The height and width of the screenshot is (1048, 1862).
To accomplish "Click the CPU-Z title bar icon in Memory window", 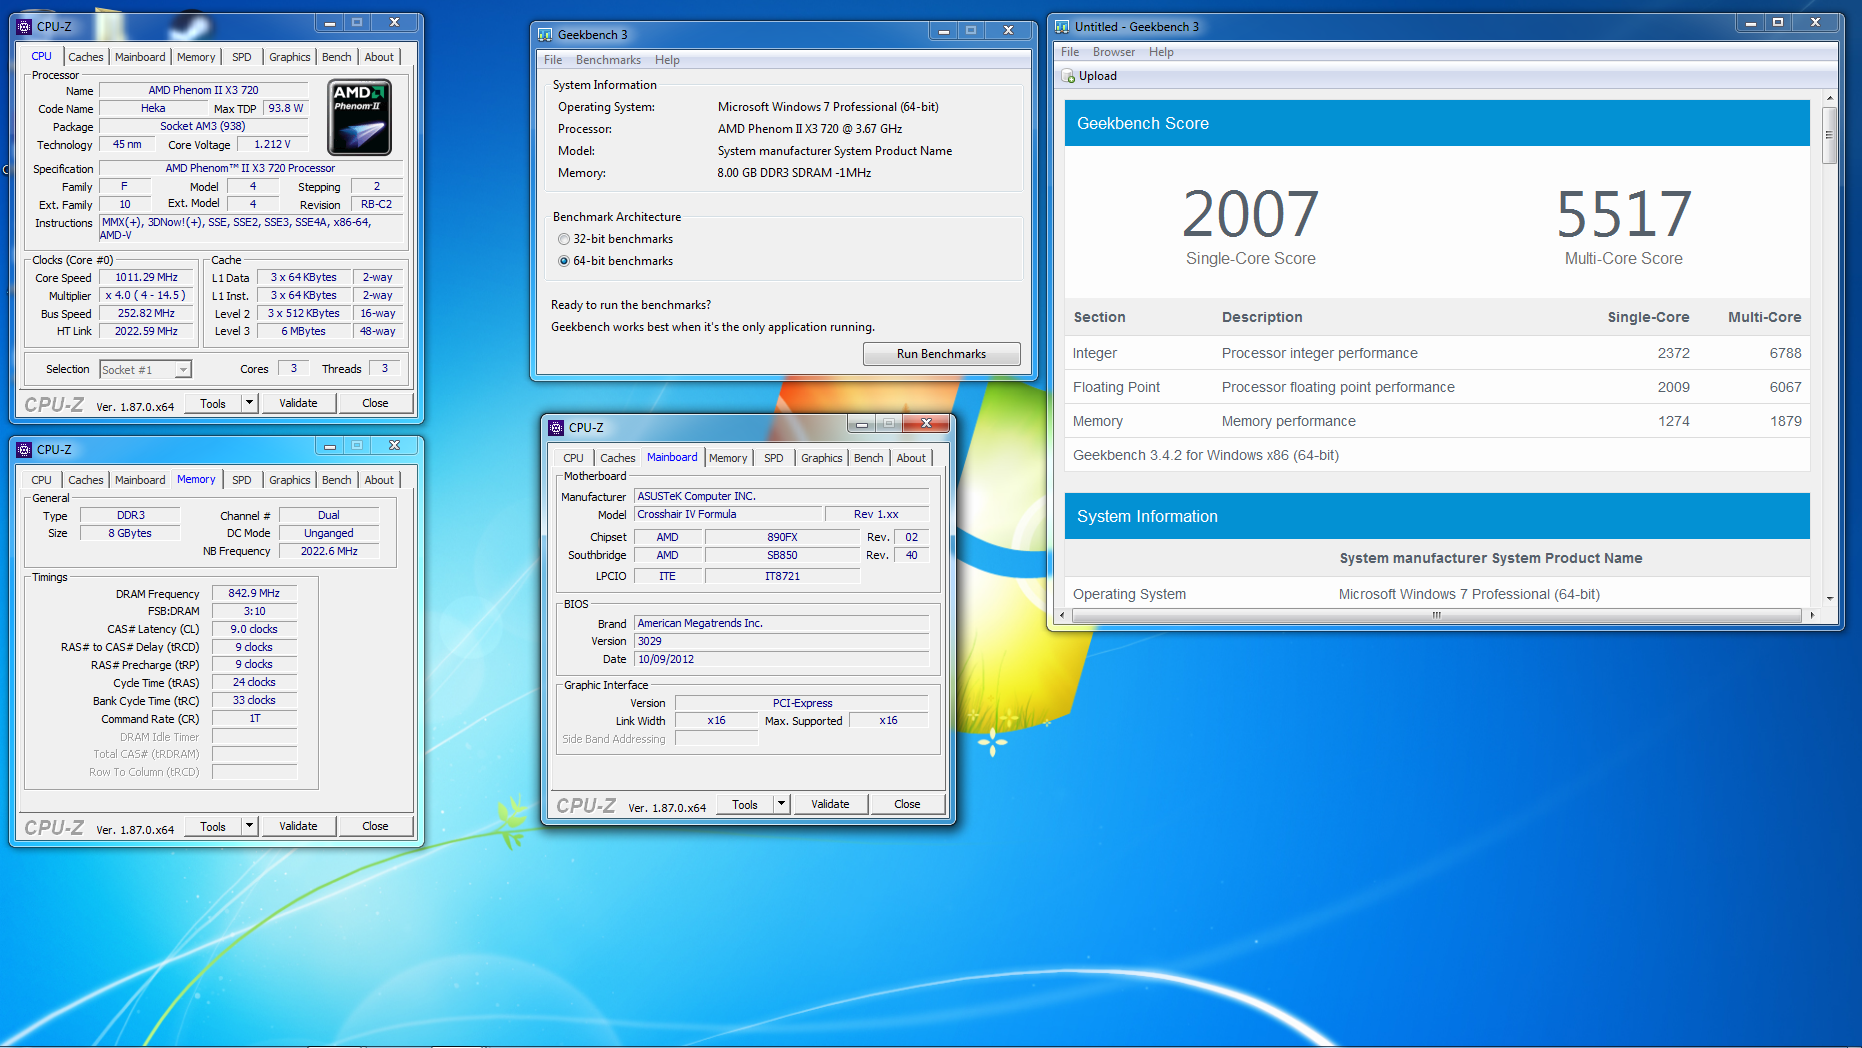I will coord(25,449).
